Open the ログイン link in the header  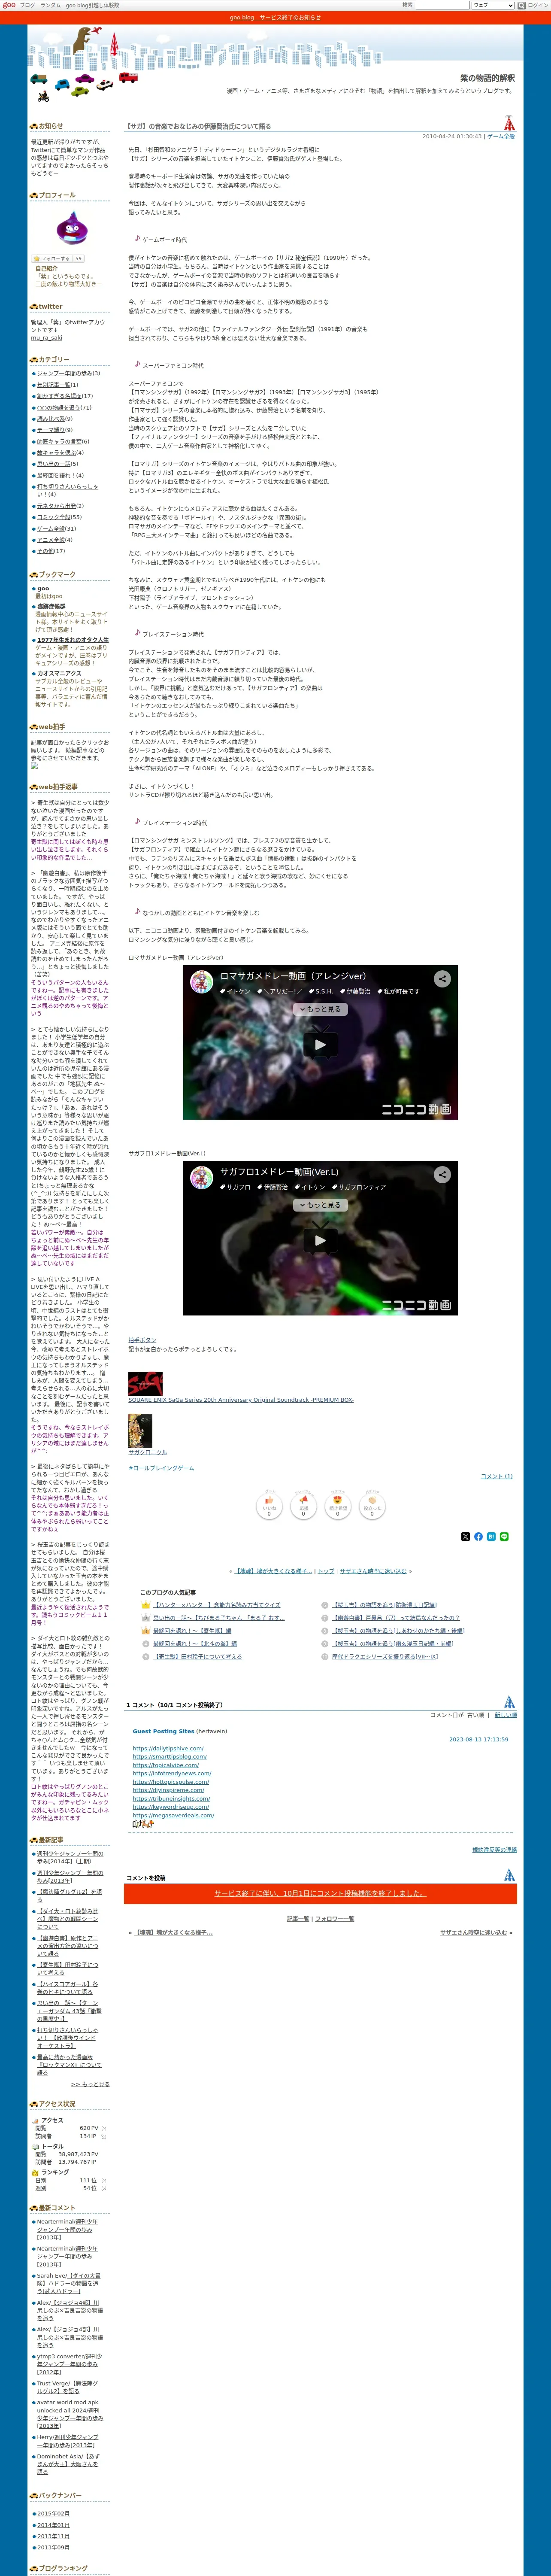[x=538, y=5]
